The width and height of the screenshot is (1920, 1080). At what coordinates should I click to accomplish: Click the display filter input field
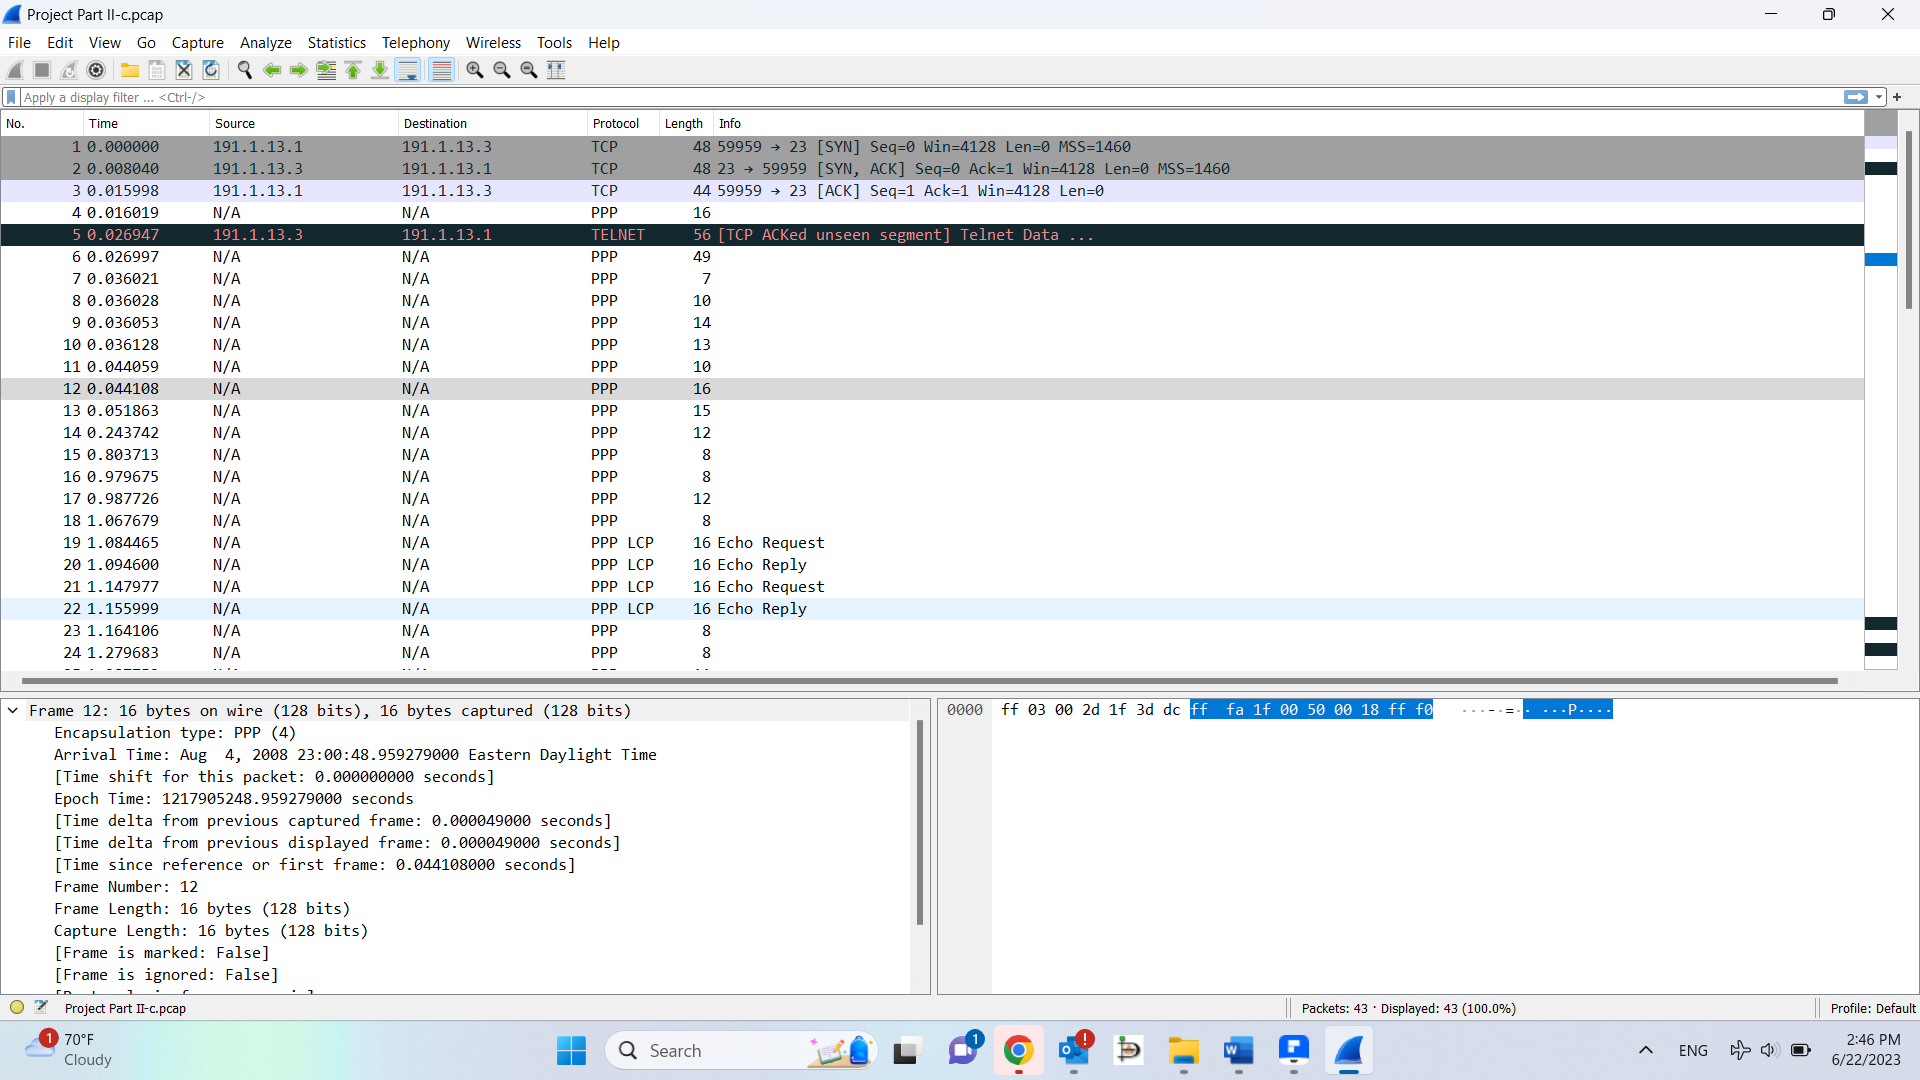[900, 97]
